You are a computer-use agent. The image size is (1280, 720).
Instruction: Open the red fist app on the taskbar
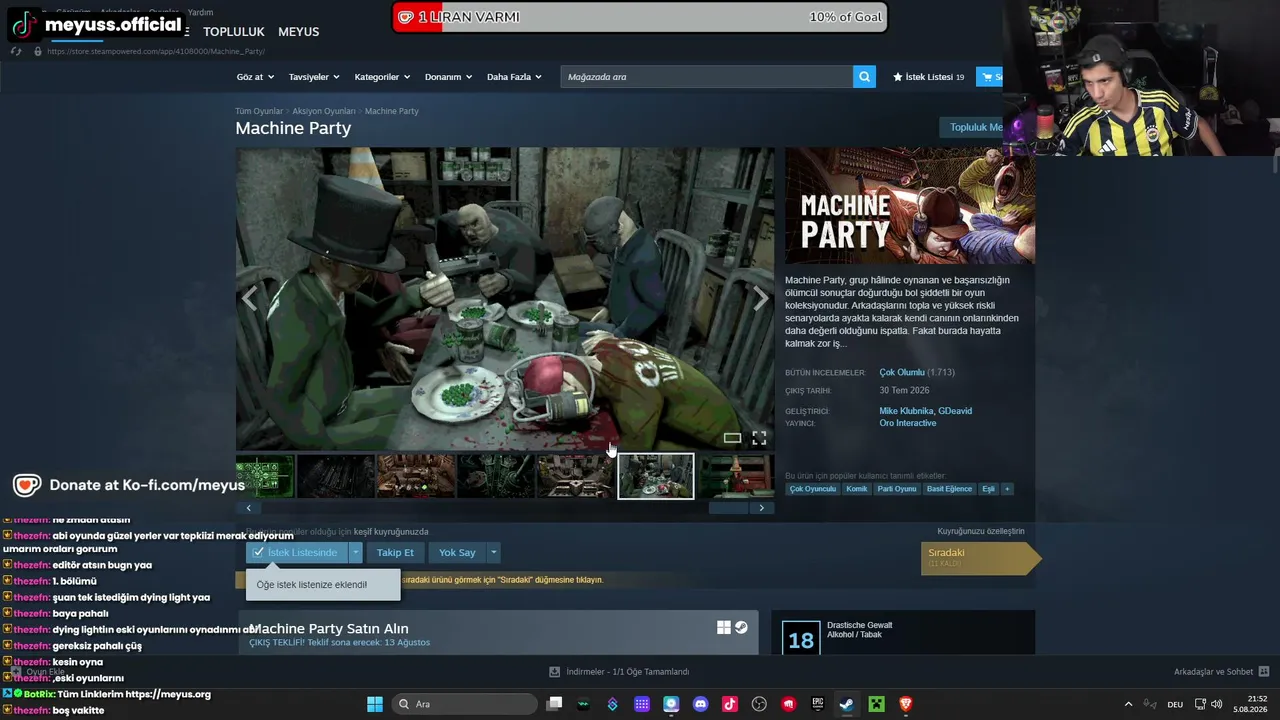[x=788, y=704]
